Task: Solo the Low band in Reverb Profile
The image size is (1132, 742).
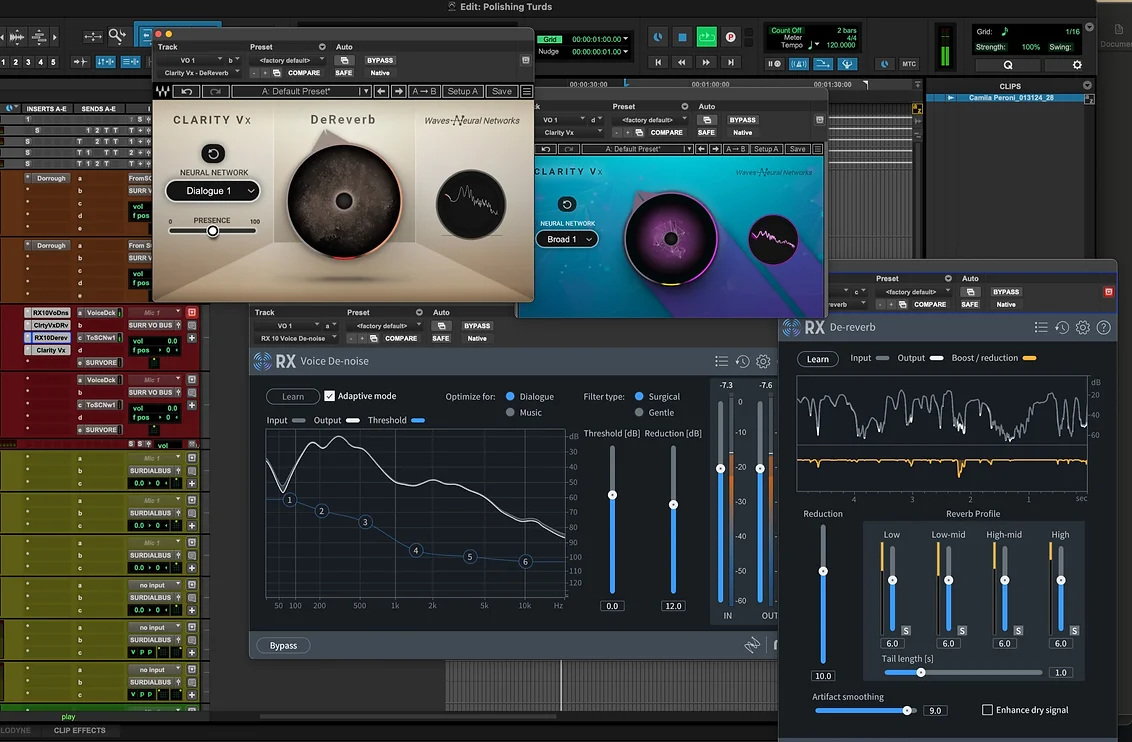Action: [906, 631]
